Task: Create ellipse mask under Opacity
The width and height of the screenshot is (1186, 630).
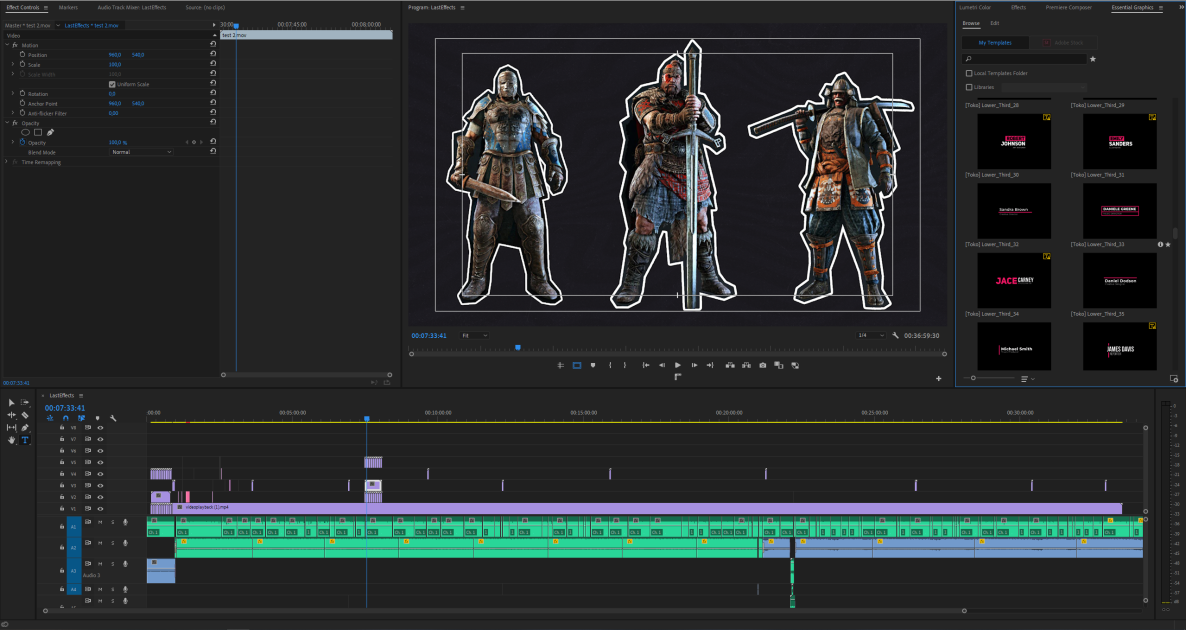Action: pos(25,132)
